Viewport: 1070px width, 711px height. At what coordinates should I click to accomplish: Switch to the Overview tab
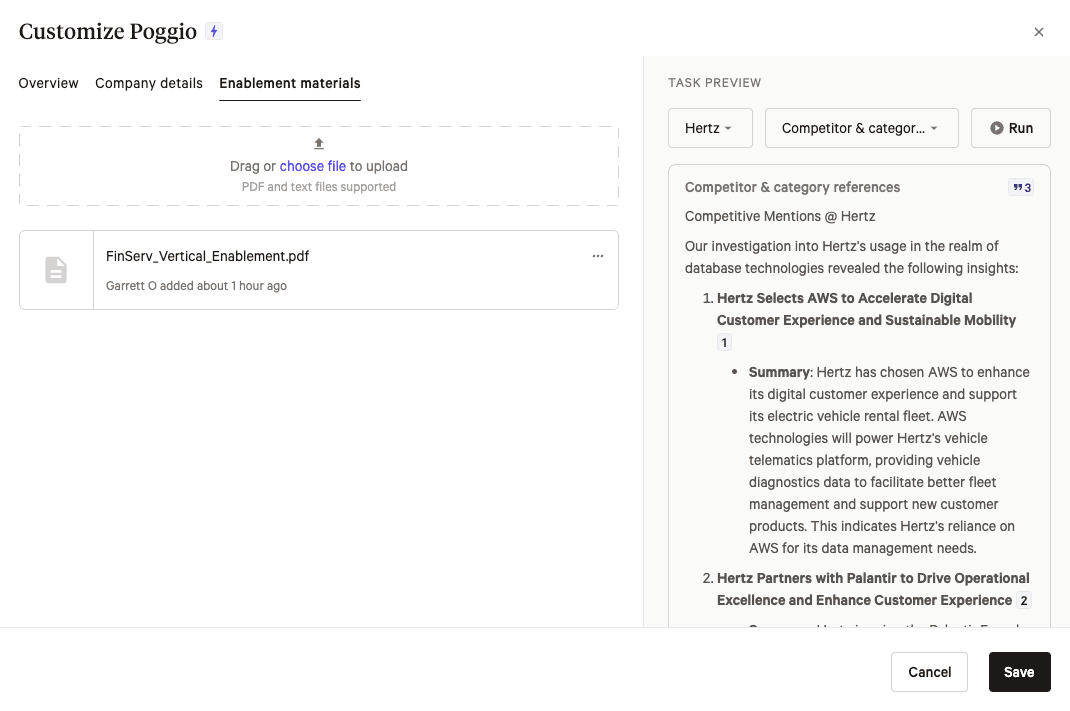tap(48, 83)
